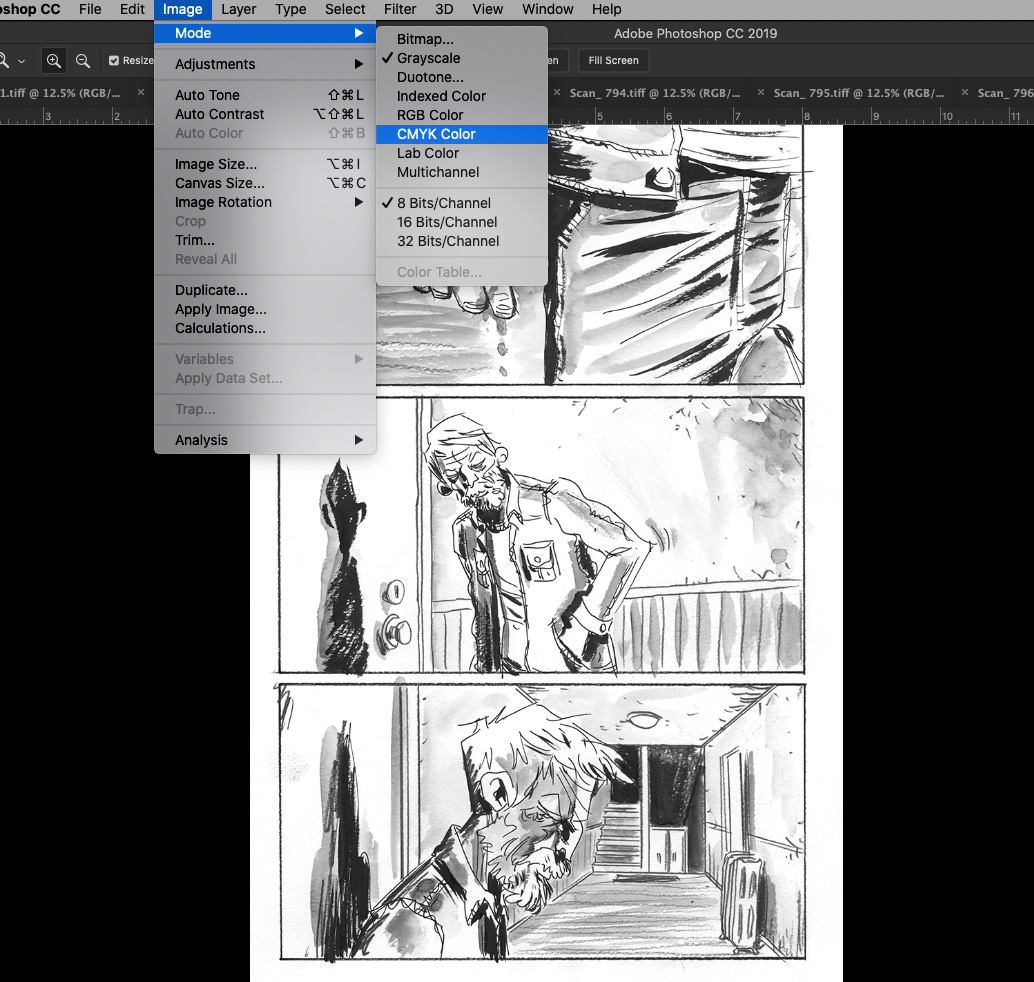This screenshot has width=1034, height=982.
Task: Switch to the 1.tiff document tab
Action: pyautogui.click(x=61, y=93)
